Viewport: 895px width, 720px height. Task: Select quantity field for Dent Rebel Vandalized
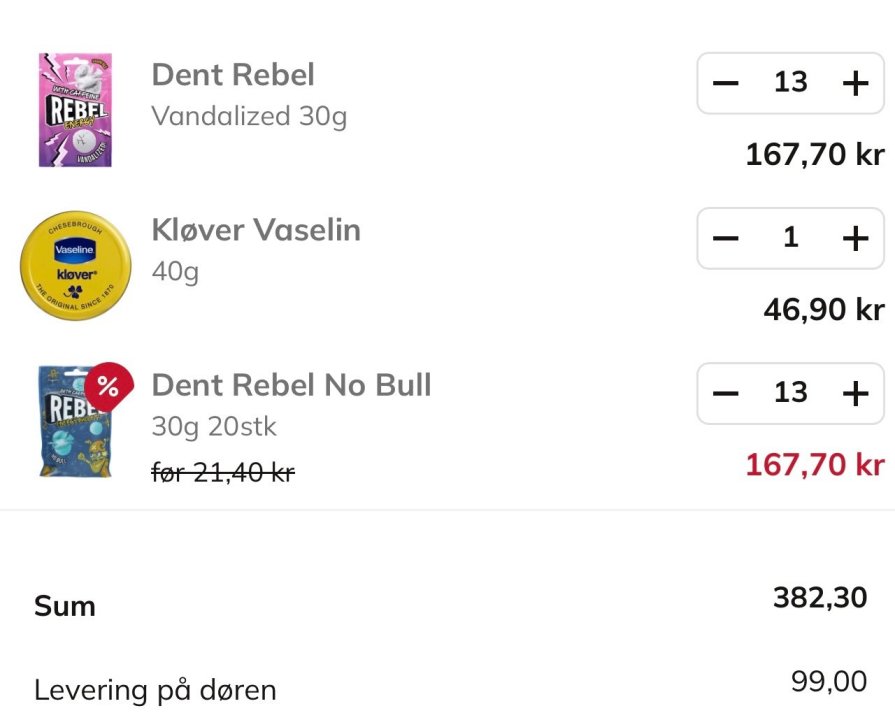(x=790, y=83)
